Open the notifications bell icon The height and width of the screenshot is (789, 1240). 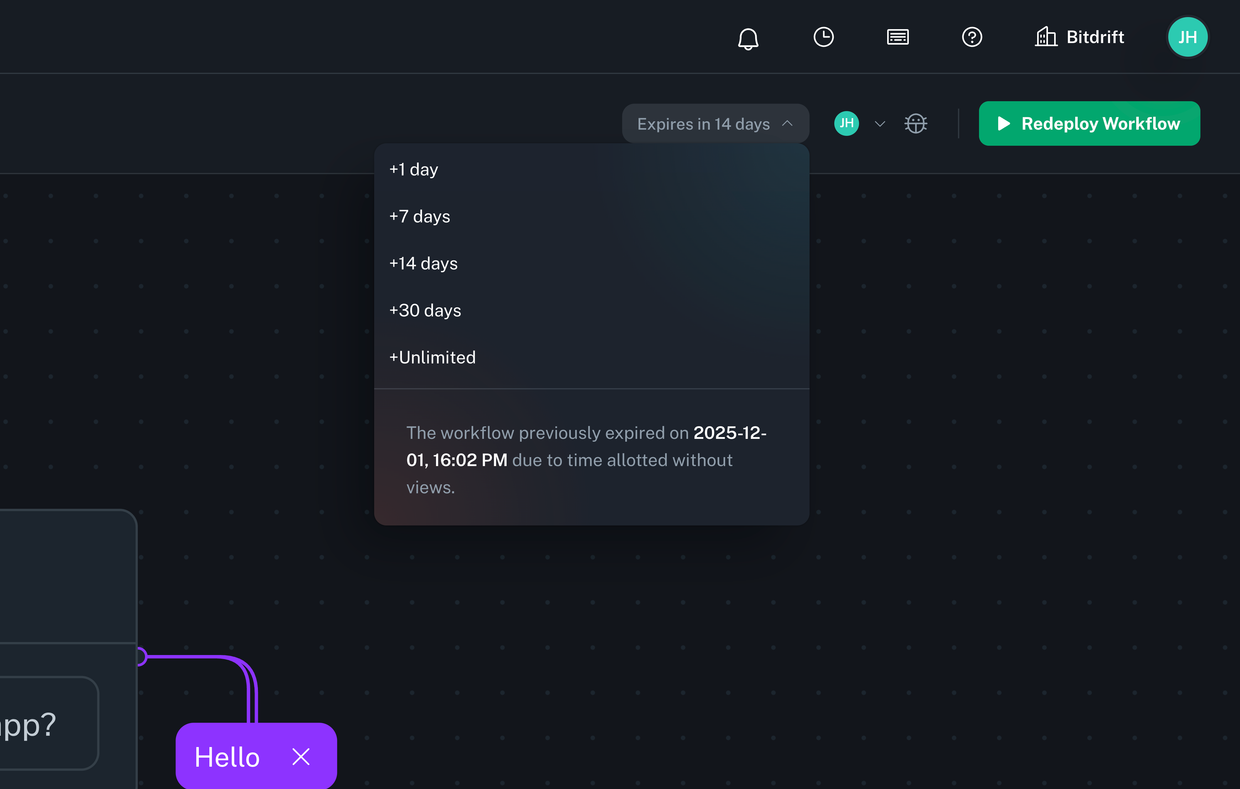tap(747, 37)
